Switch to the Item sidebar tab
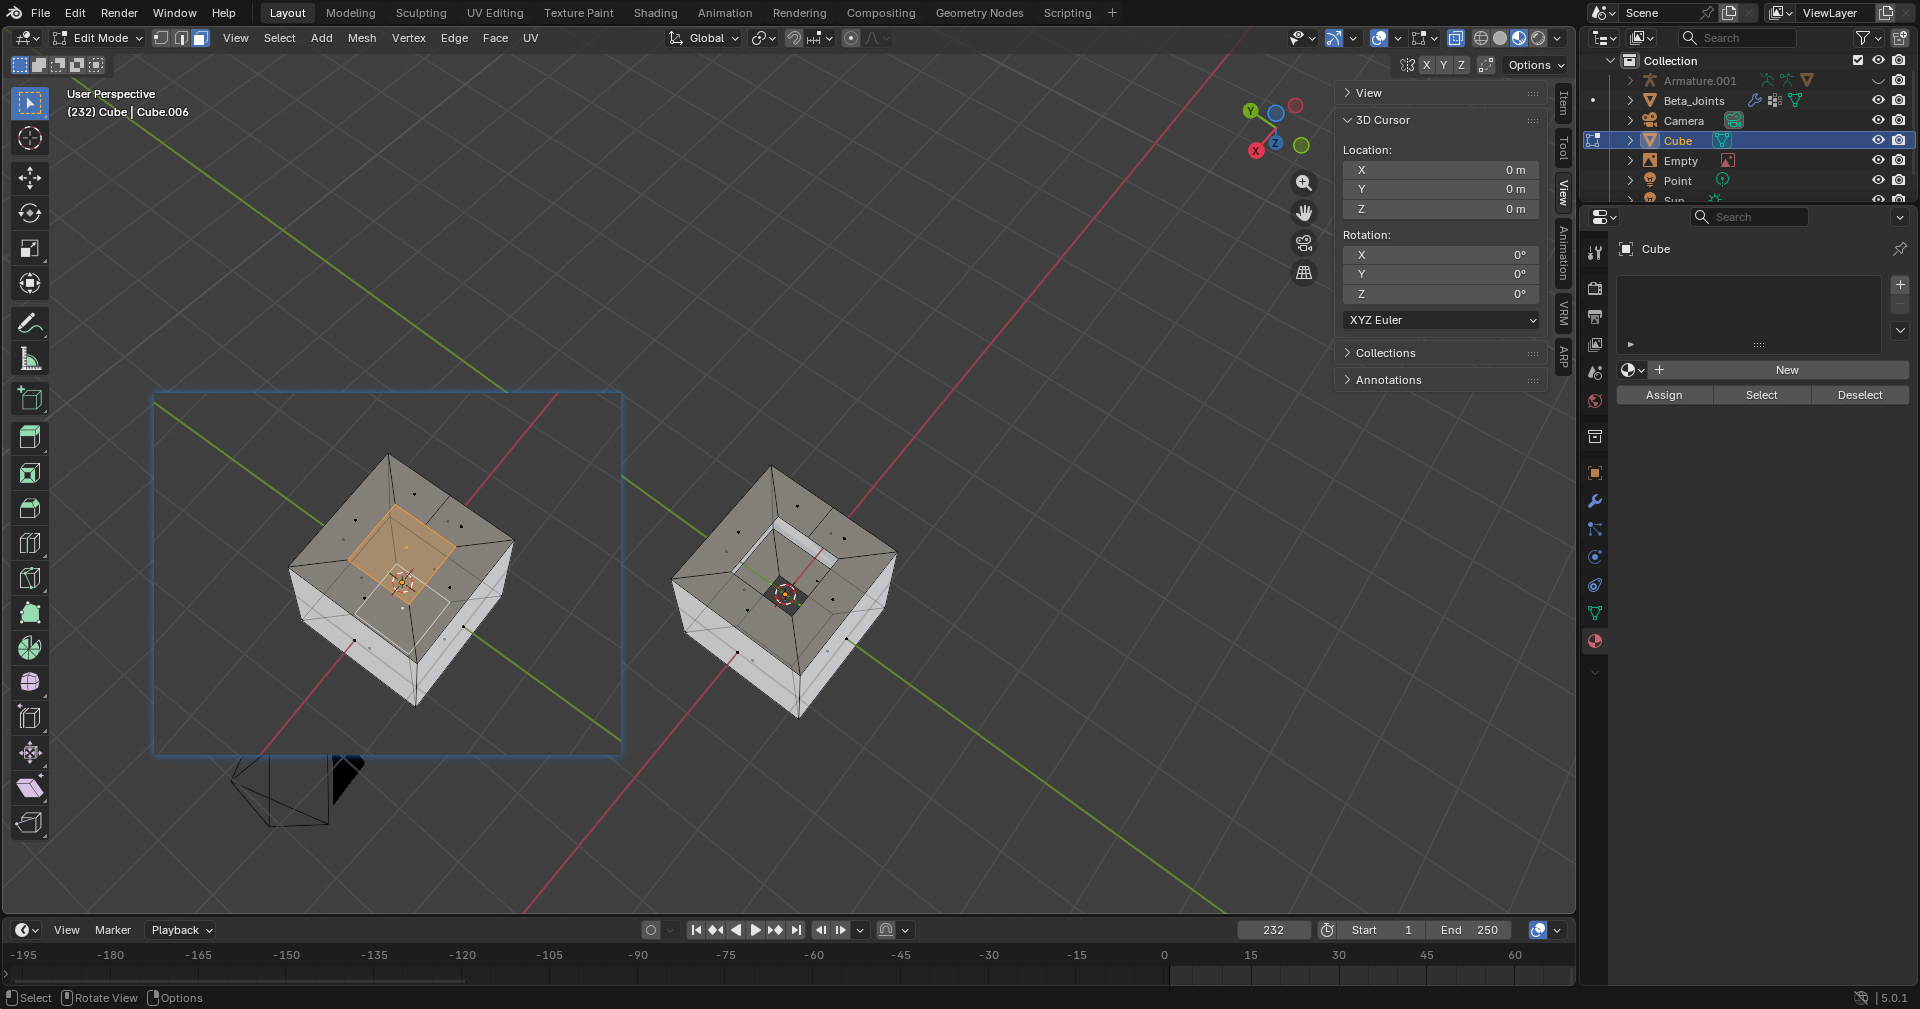Image resolution: width=1920 pixels, height=1009 pixels. (1563, 103)
